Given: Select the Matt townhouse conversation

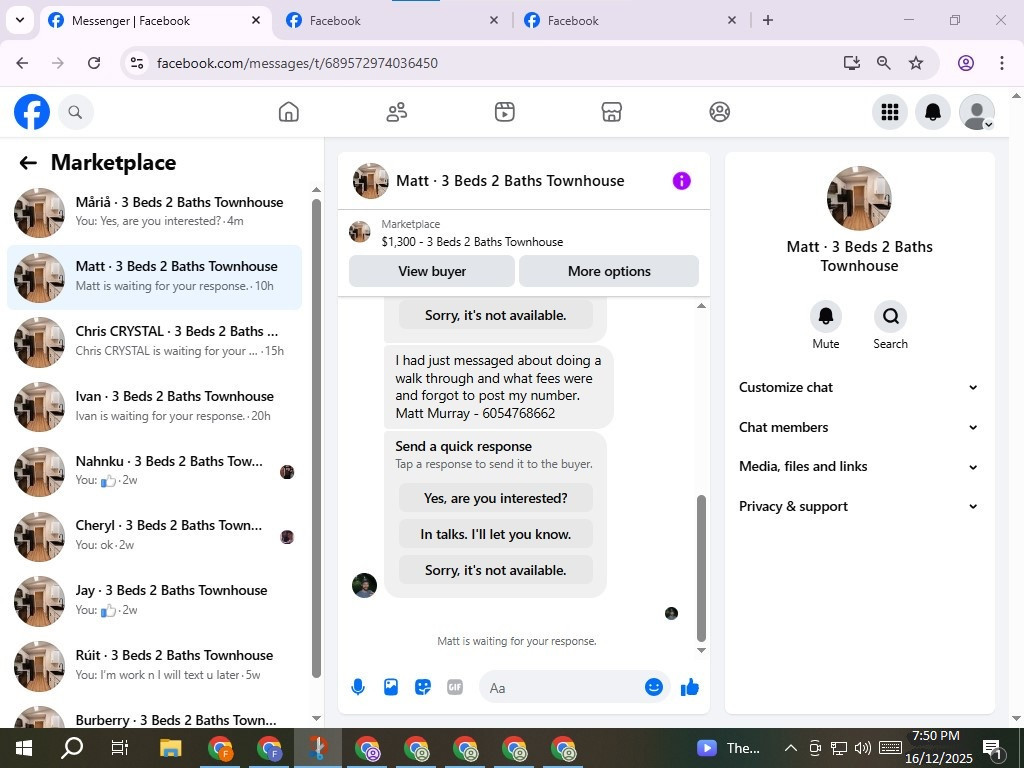Looking at the screenshot, I should point(154,277).
